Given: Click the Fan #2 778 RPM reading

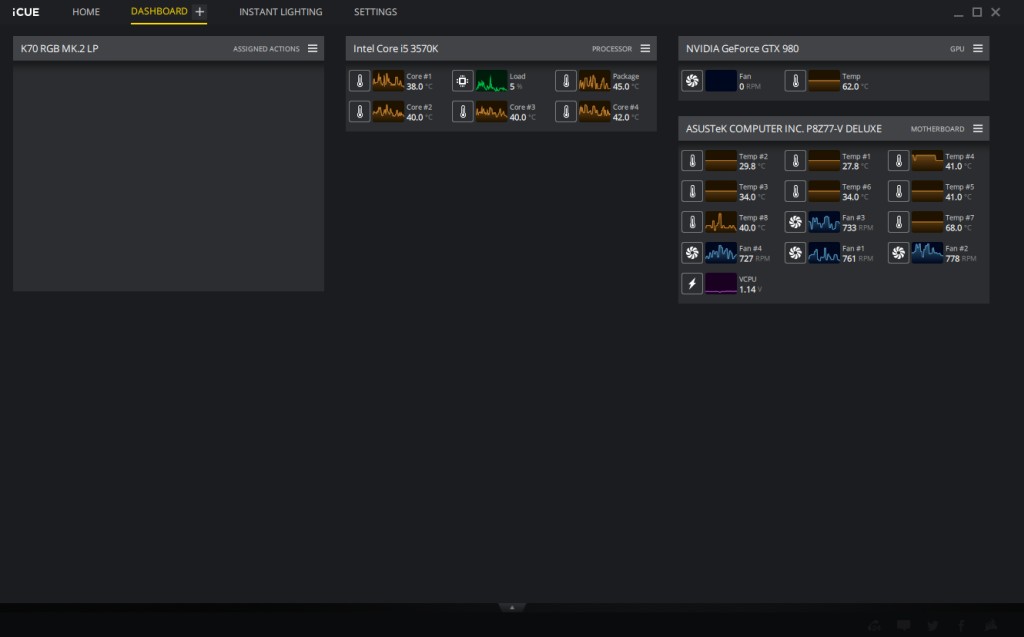Looking at the screenshot, I should tap(961, 259).
